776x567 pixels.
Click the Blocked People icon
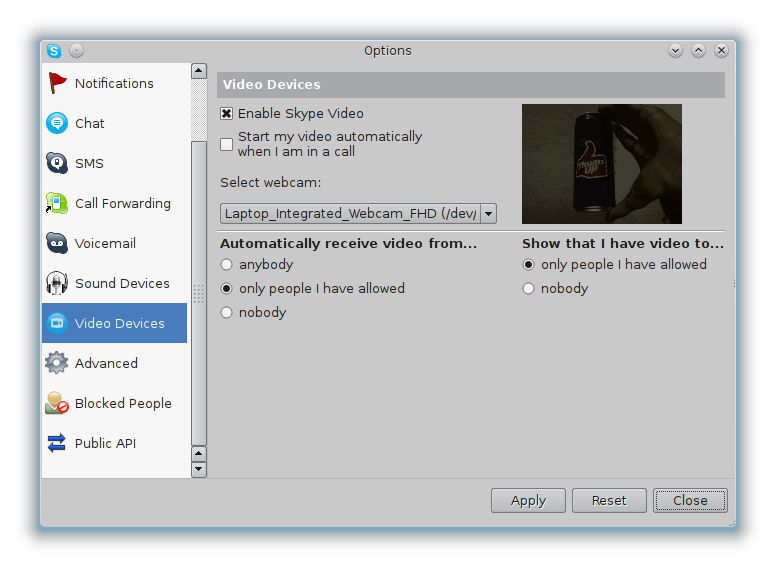click(57, 403)
